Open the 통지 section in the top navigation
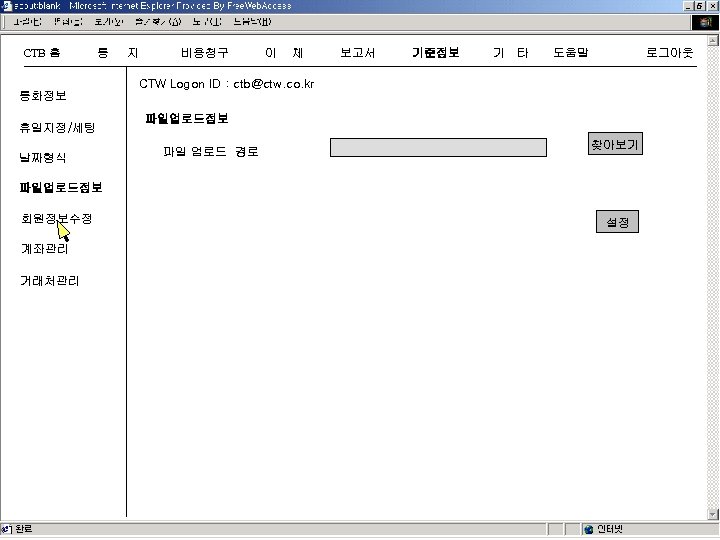Viewport: 720px width, 540px height. click(118, 53)
